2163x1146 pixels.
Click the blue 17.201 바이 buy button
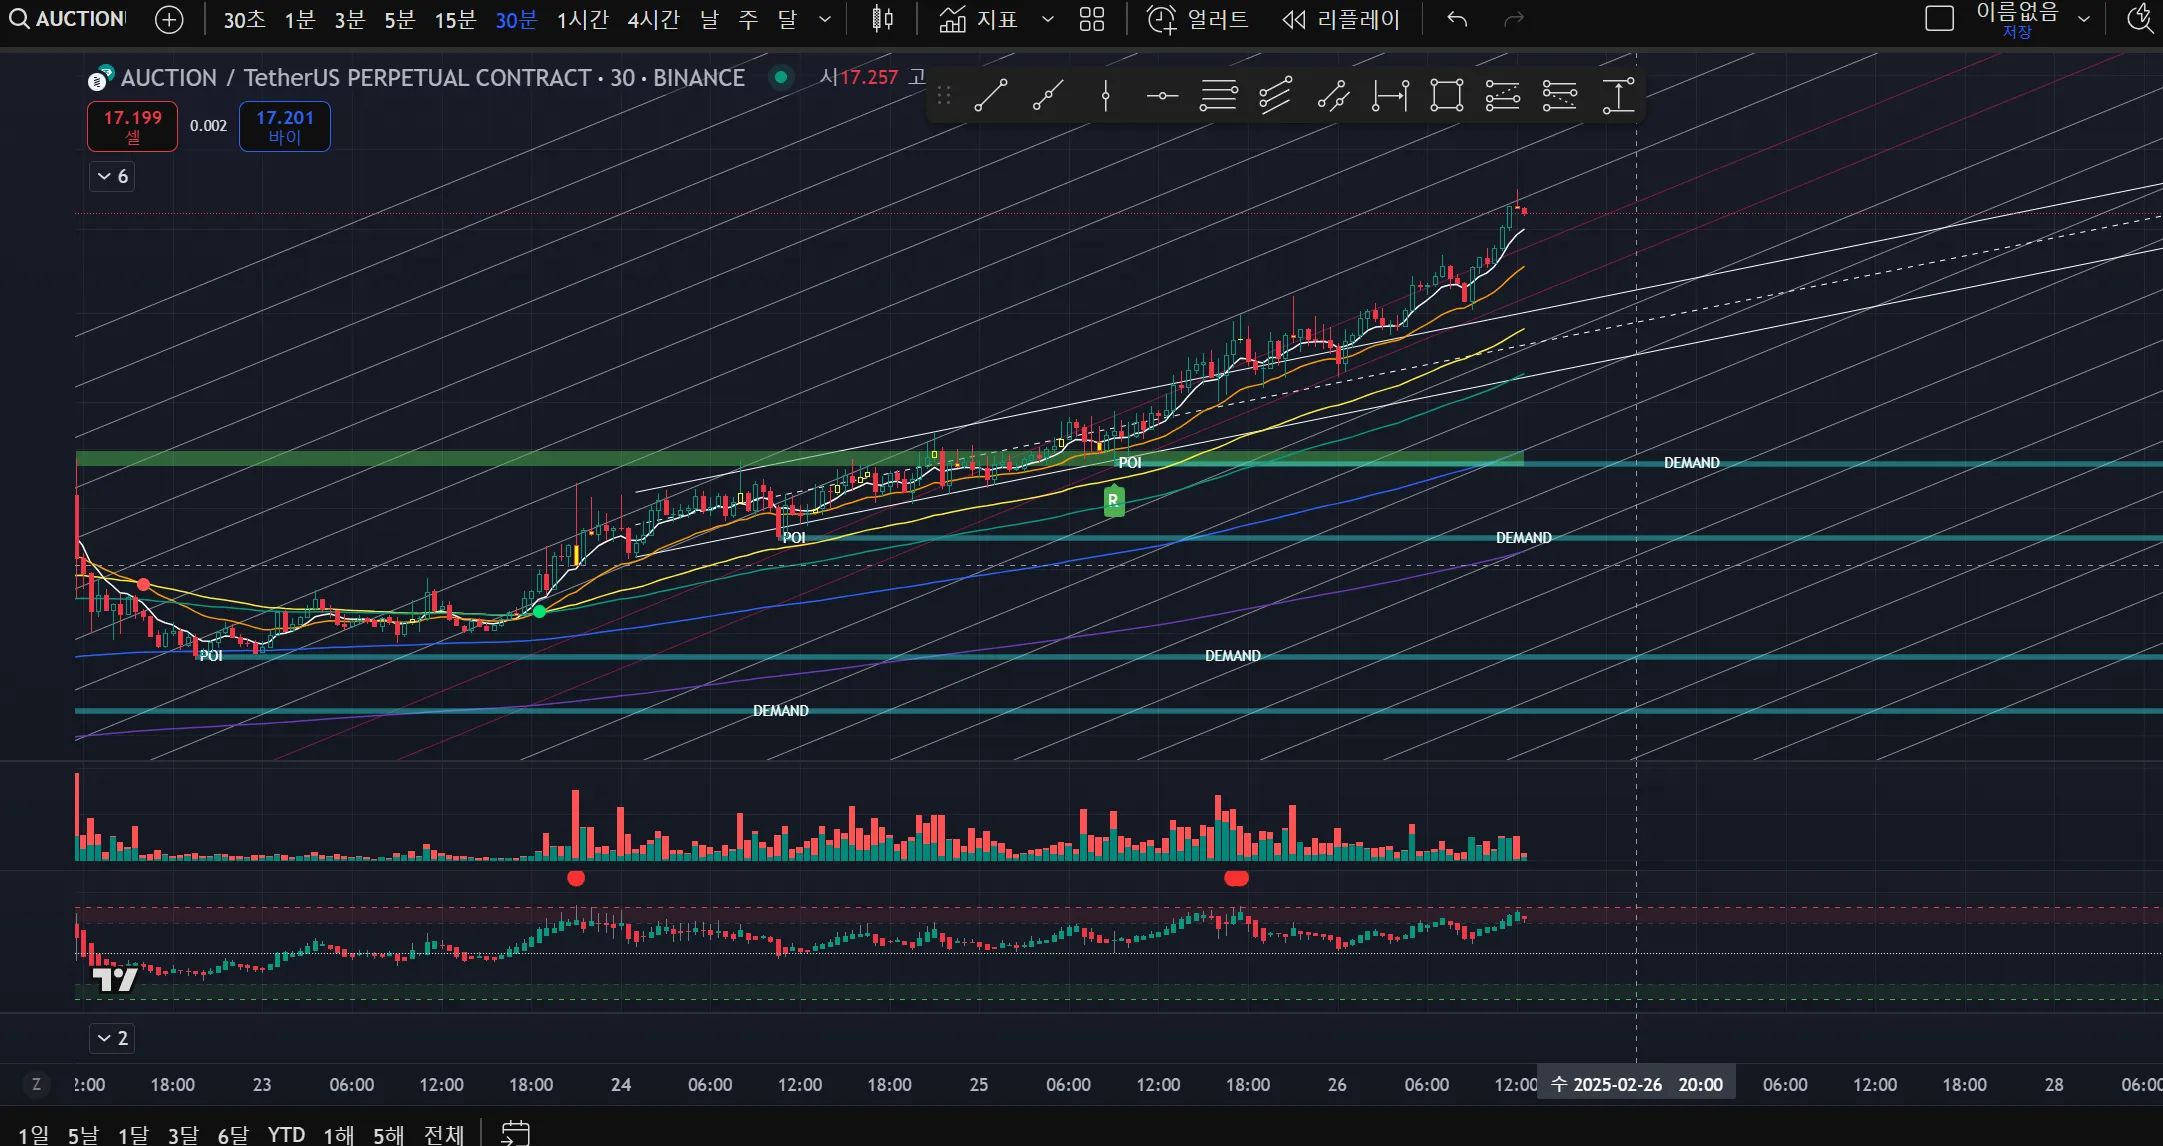[x=285, y=127]
